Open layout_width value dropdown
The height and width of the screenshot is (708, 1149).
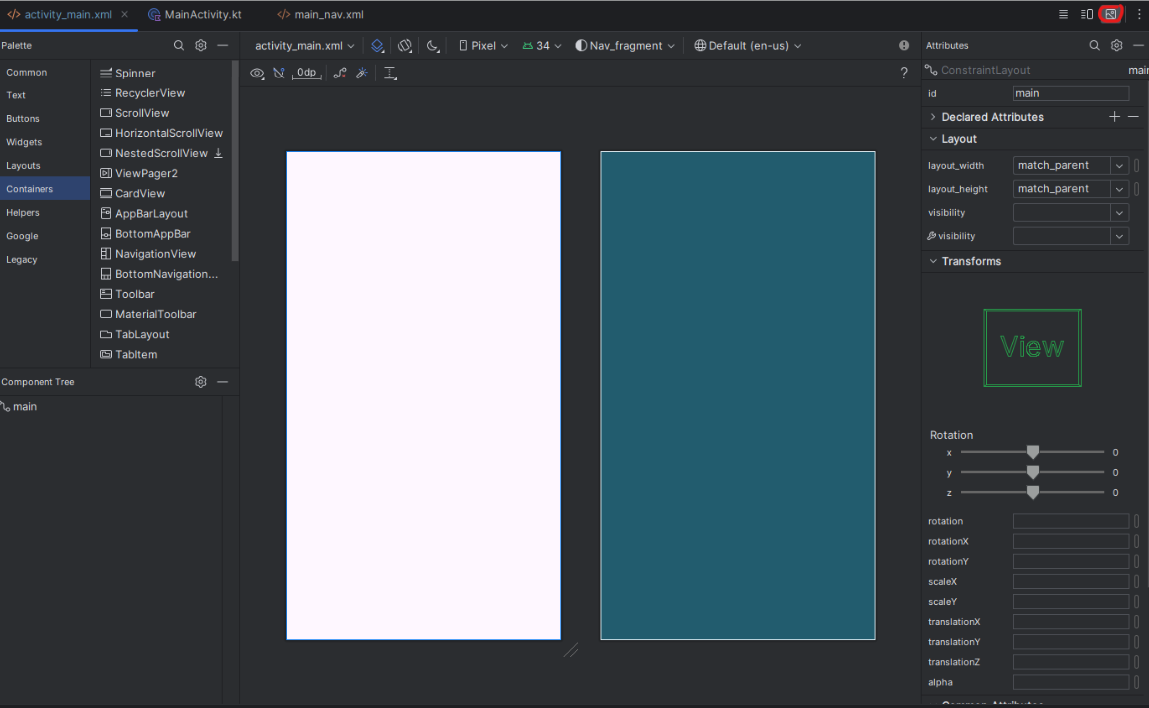pyautogui.click(x=1119, y=166)
